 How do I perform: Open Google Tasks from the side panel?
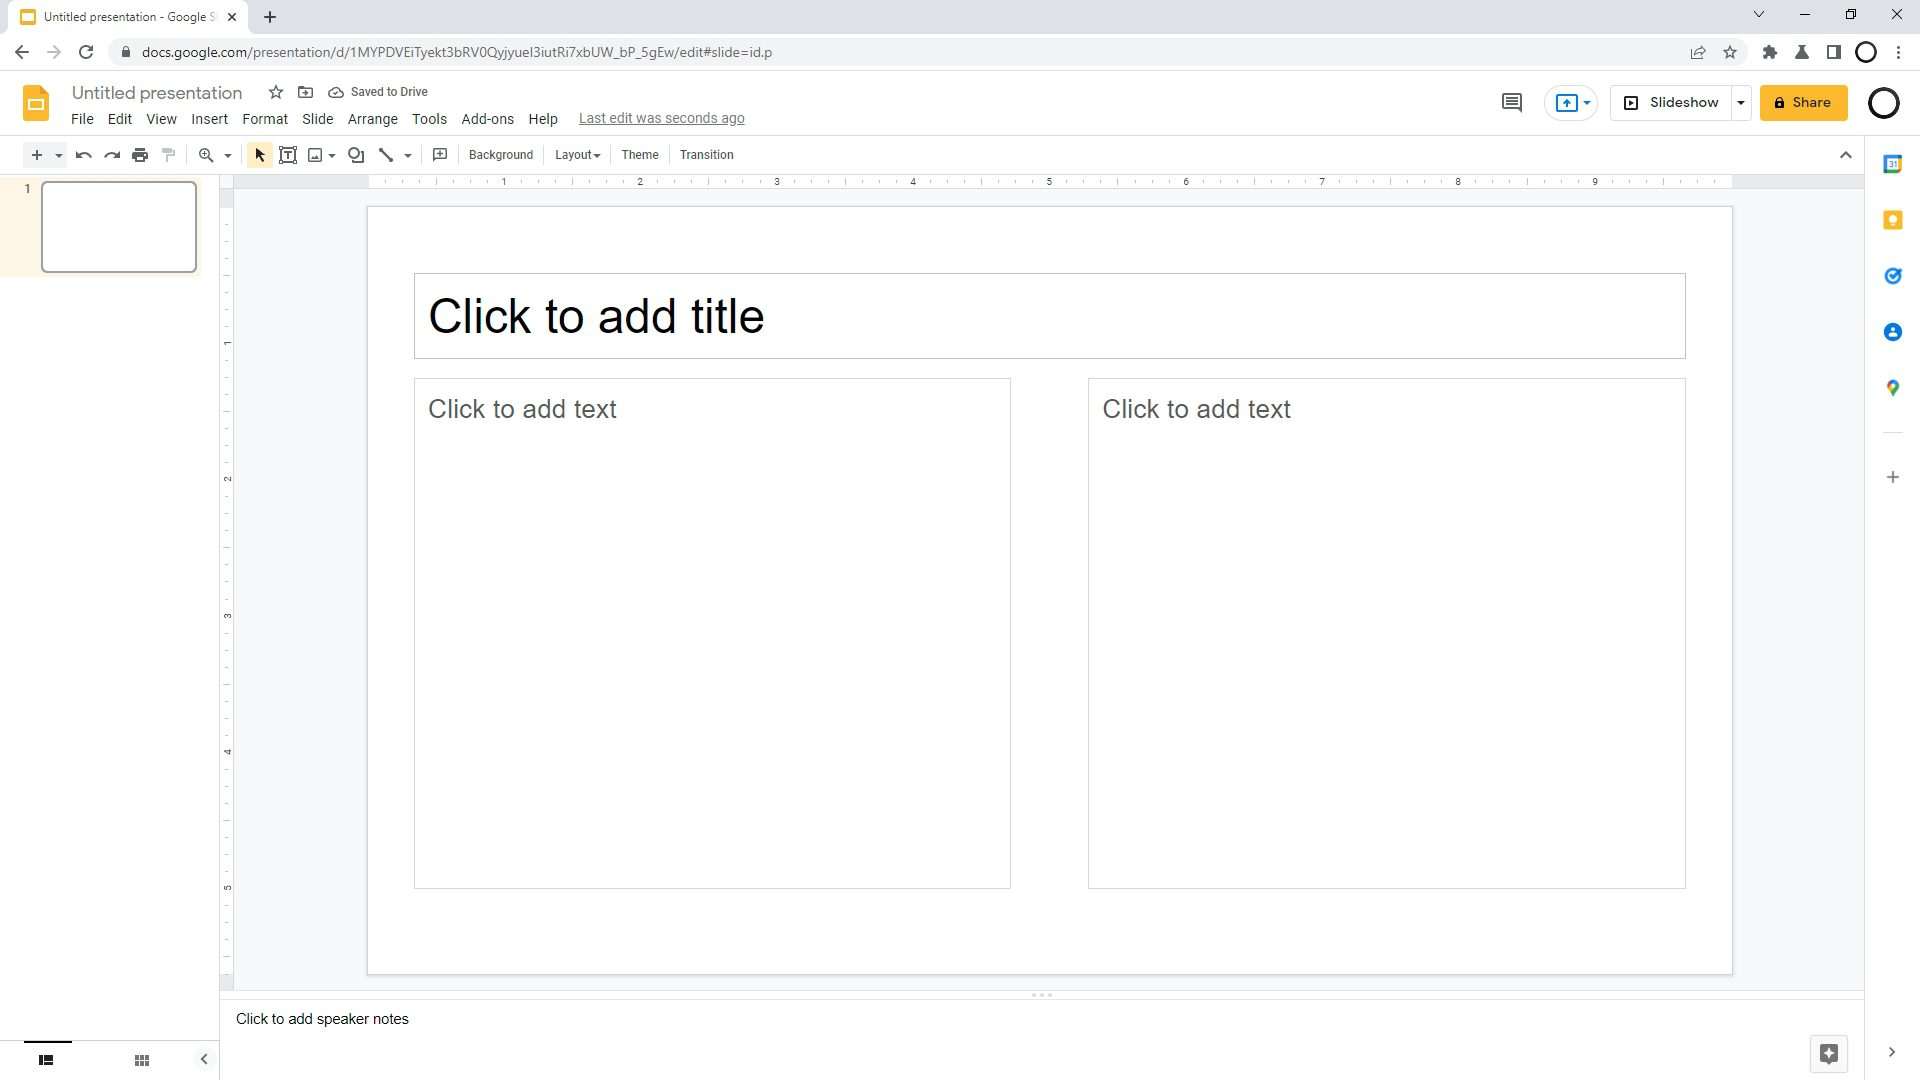pos(1892,276)
